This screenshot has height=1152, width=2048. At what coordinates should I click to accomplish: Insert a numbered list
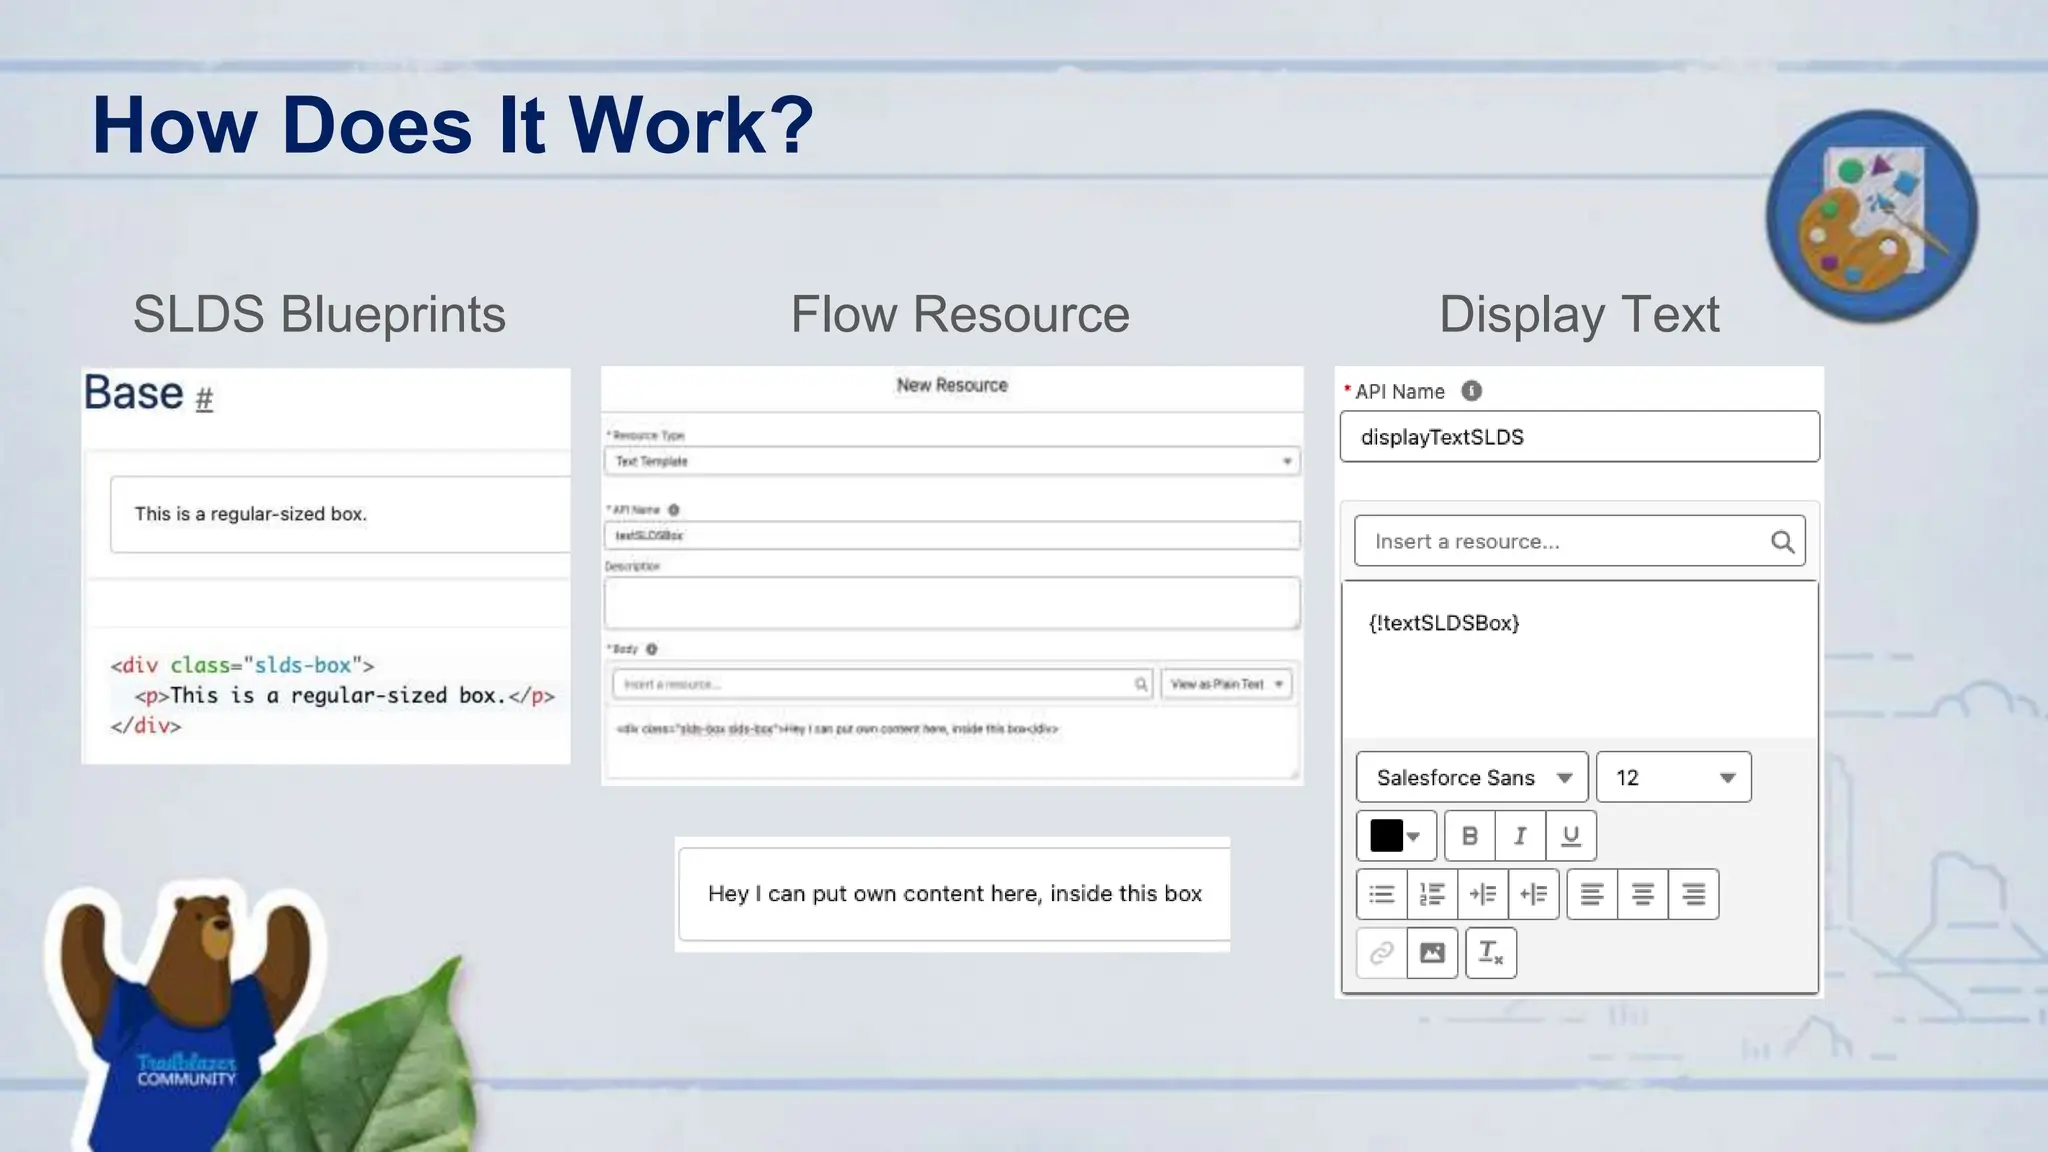click(x=1432, y=894)
